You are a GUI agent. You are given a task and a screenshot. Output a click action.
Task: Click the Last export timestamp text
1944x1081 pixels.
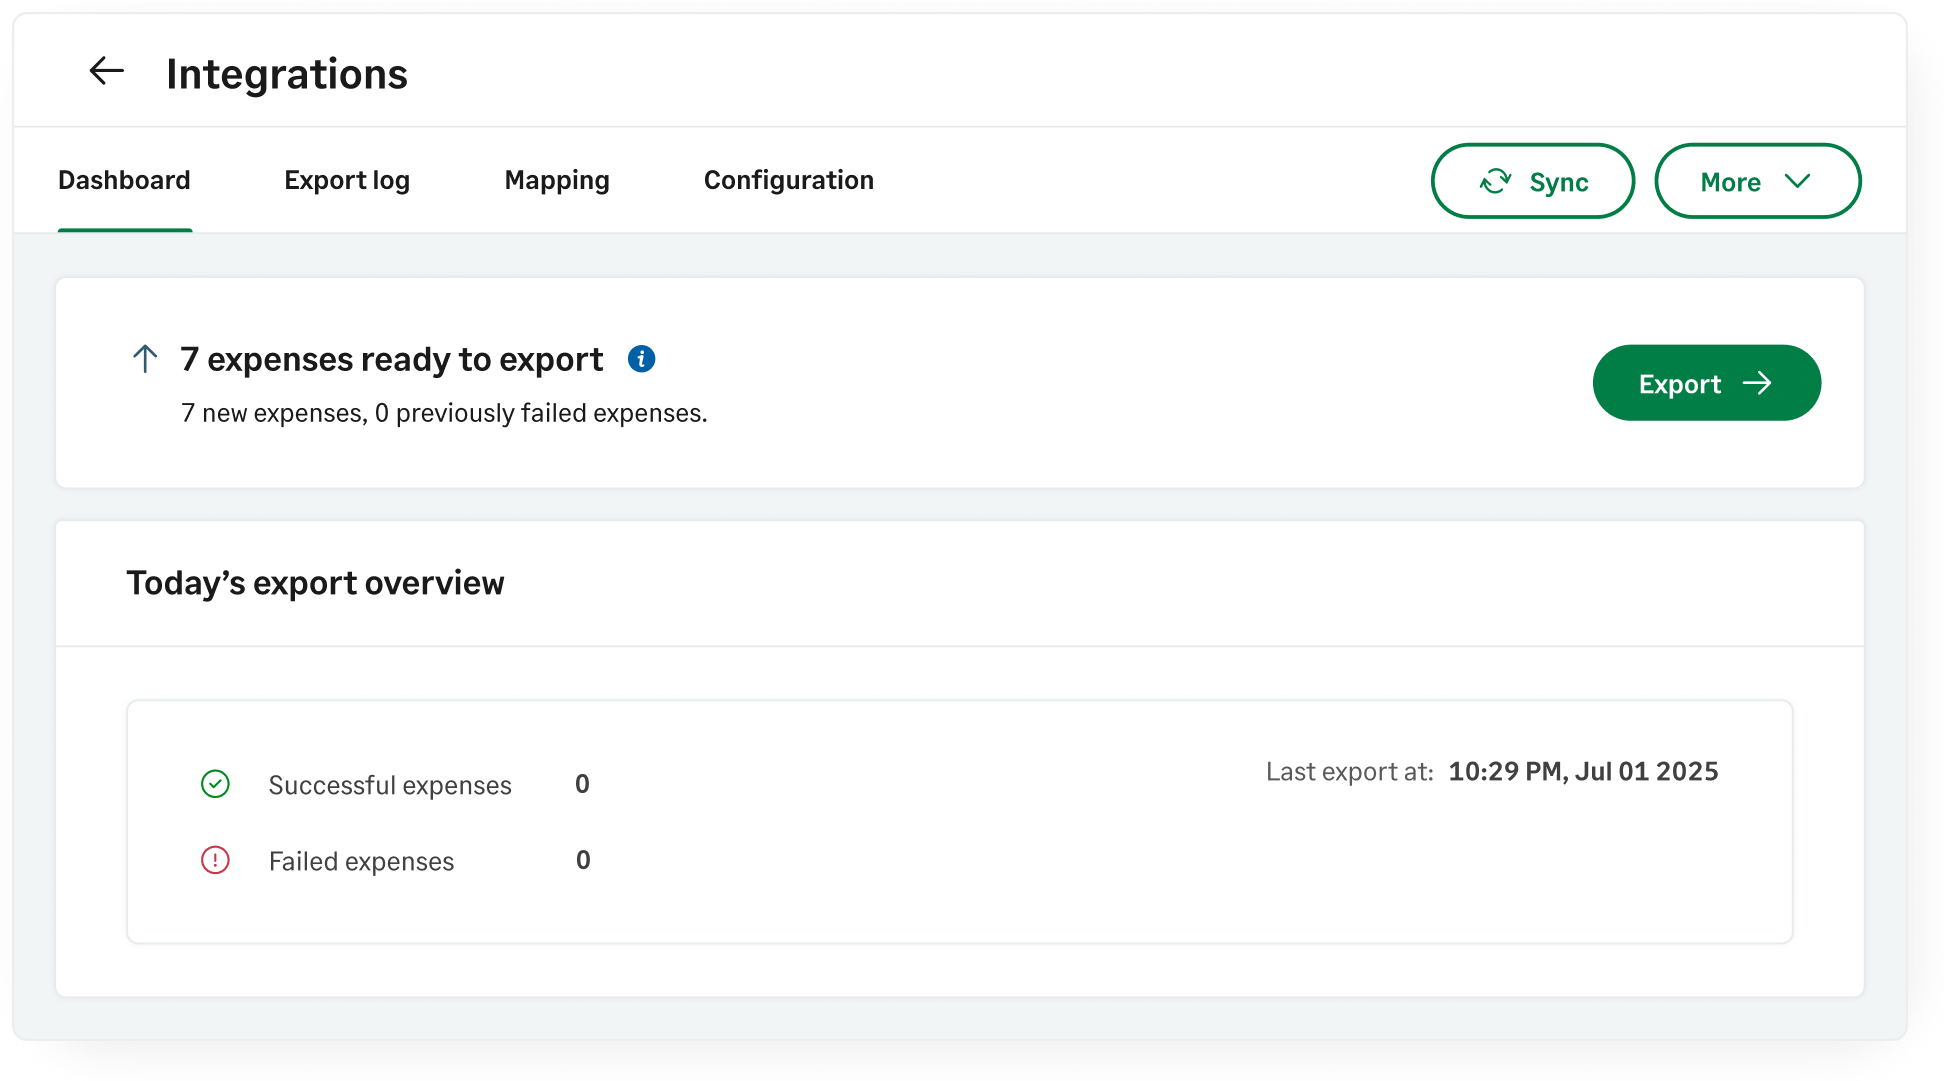(1582, 771)
